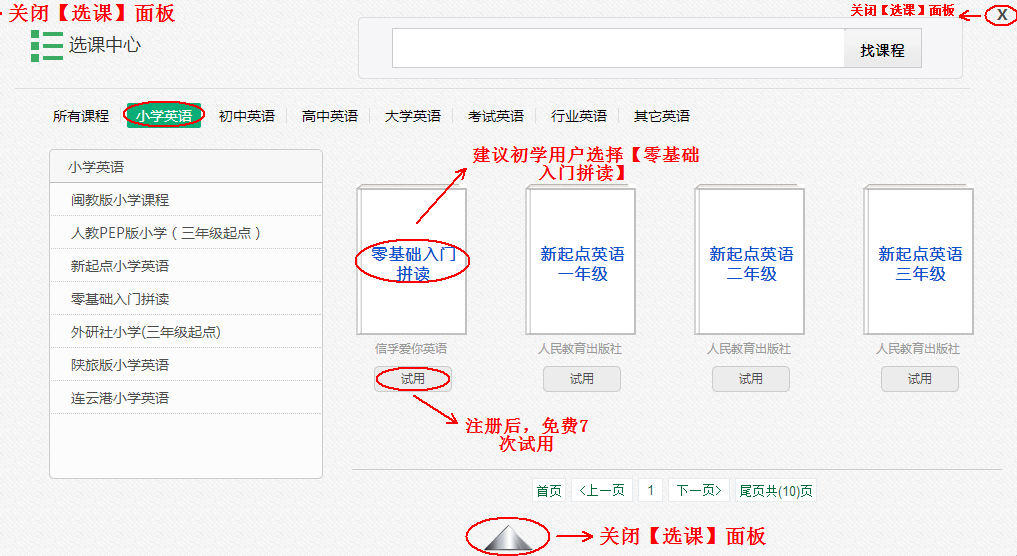Select the 新起点英语三年级 book cover
The image size is (1017, 556).
[x=920, y=262]
